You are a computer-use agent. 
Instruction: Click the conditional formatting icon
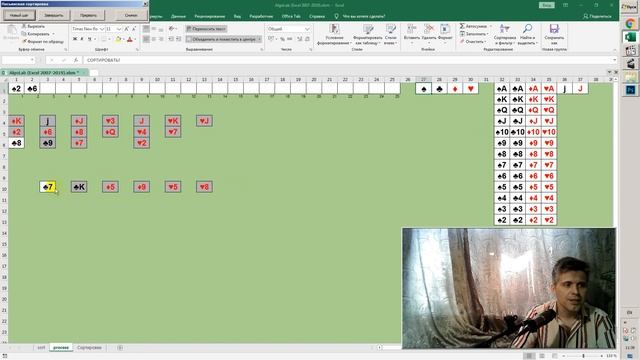(x=334, y=29)
